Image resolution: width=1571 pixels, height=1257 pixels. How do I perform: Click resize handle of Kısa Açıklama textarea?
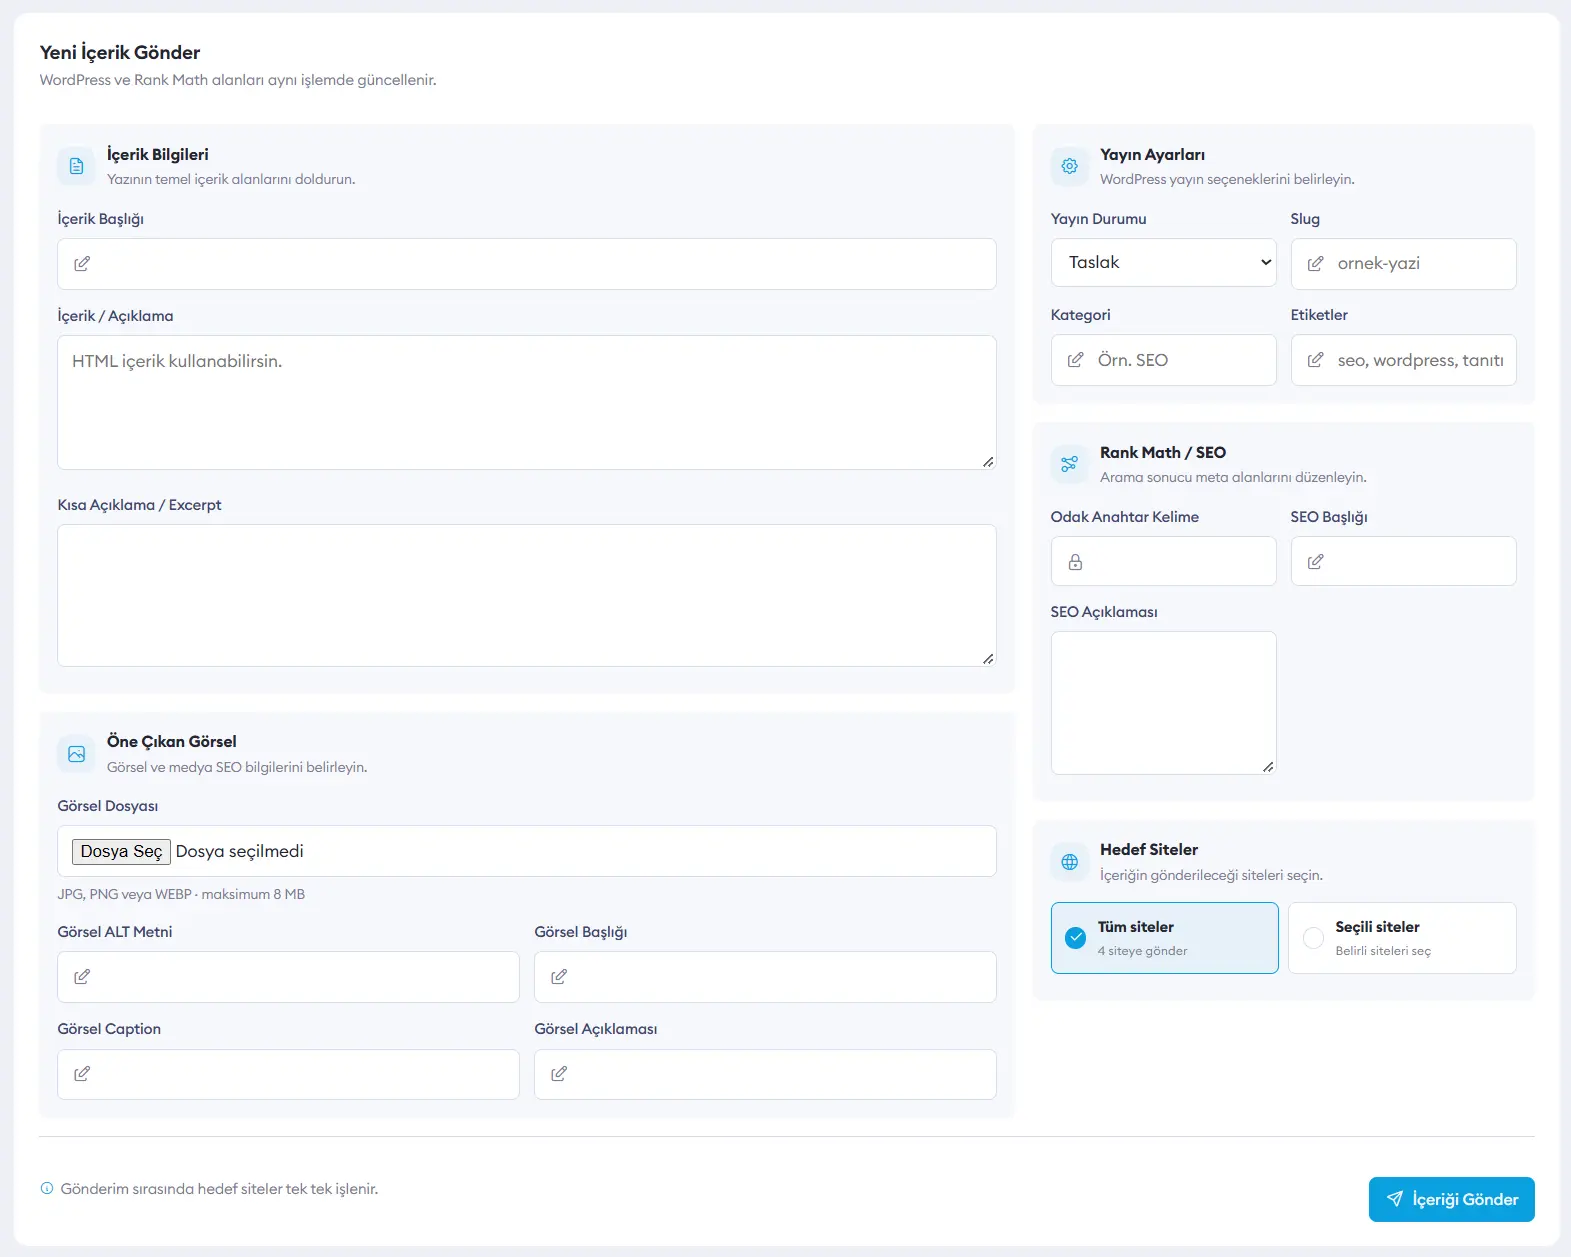click(x=988, y=658)
